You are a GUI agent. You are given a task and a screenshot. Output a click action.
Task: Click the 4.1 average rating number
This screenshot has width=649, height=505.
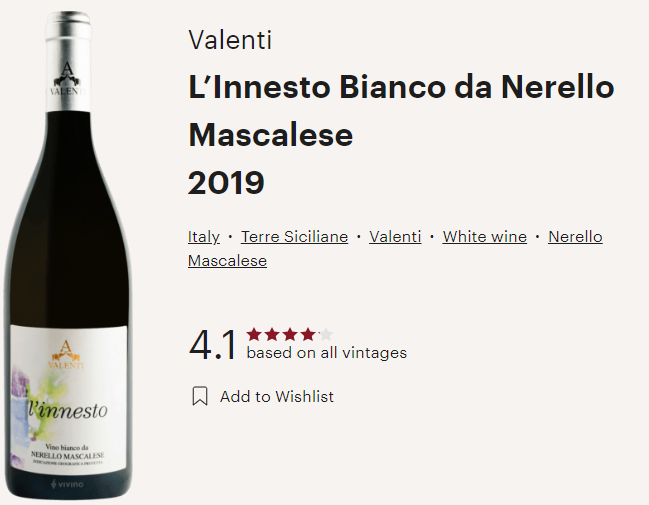click(213, 344)
